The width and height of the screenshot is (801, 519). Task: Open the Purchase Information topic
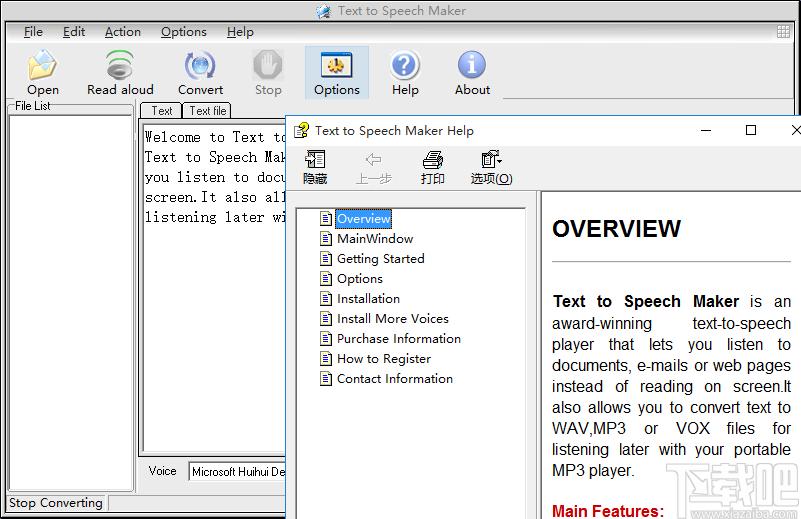pos(399,339)
